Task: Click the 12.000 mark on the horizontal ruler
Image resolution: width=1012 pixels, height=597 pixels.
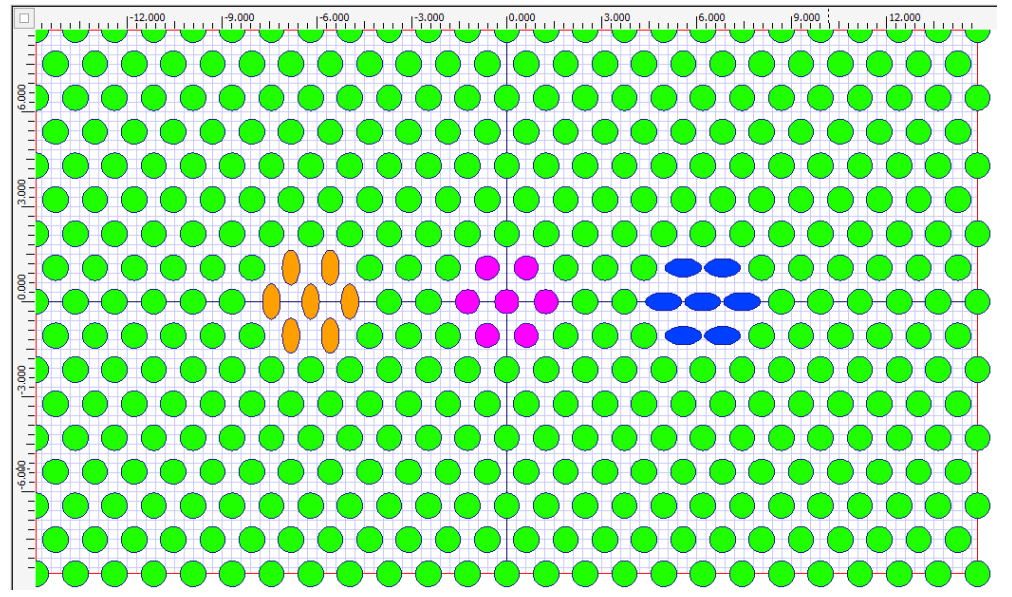Action: tap(905, 17)
